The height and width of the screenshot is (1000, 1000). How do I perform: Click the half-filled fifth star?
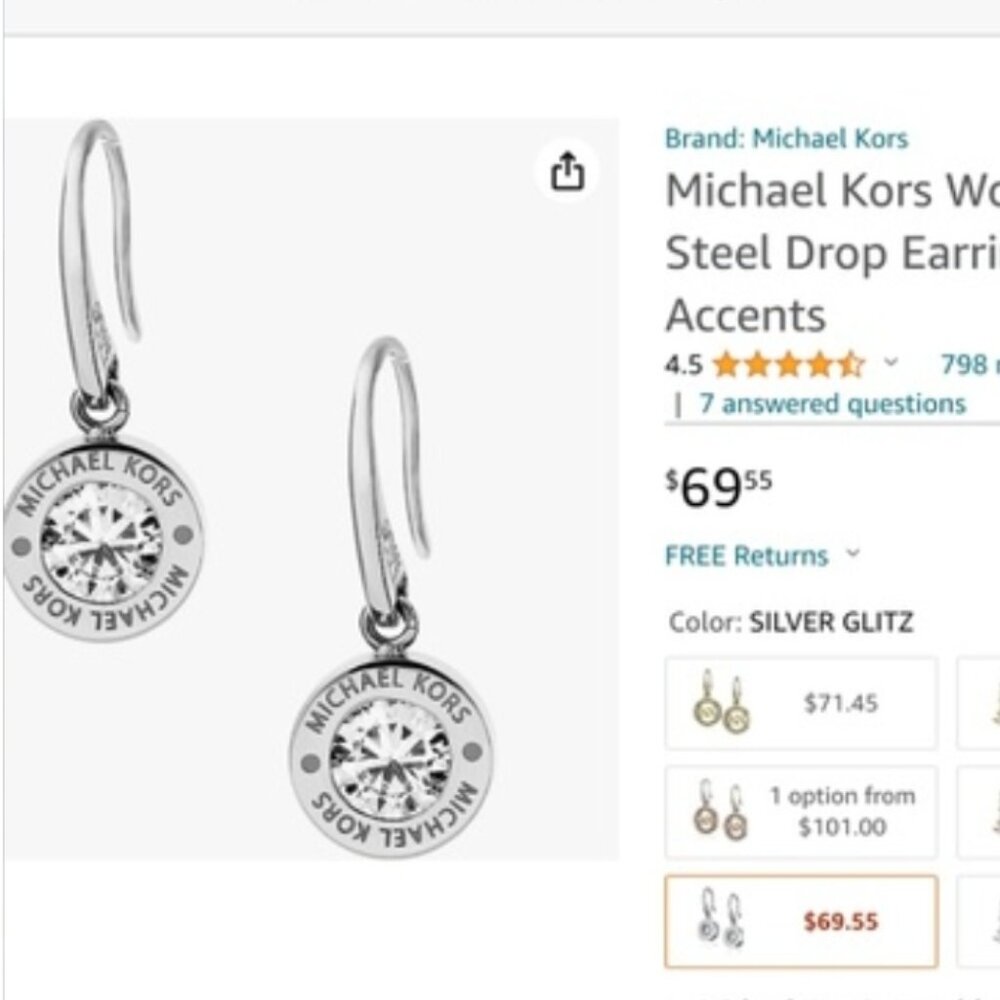848,366
